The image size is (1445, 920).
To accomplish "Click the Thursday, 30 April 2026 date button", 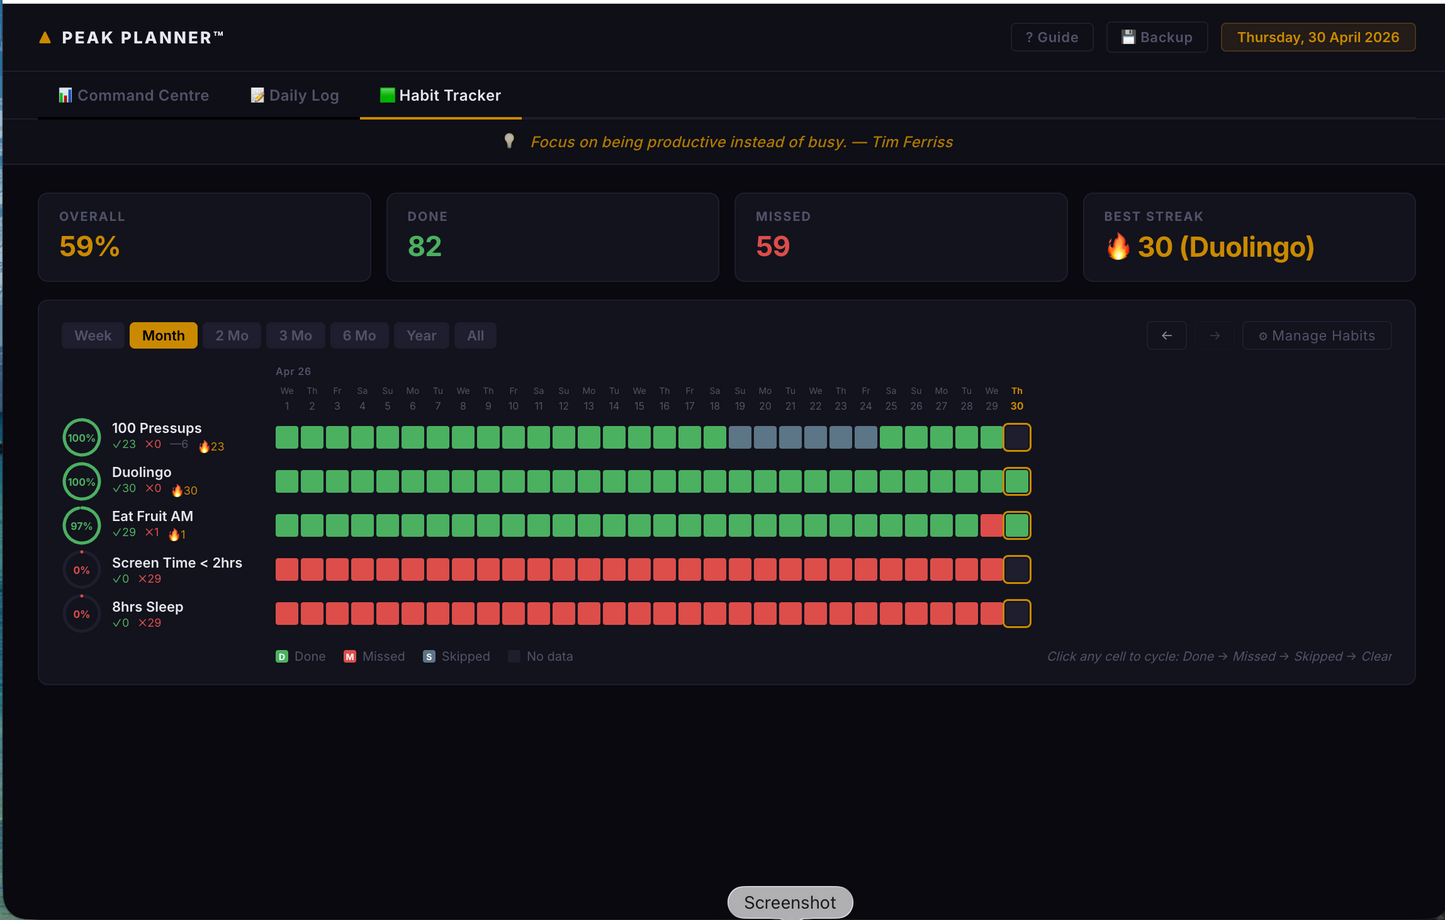I will point(1318,37).
